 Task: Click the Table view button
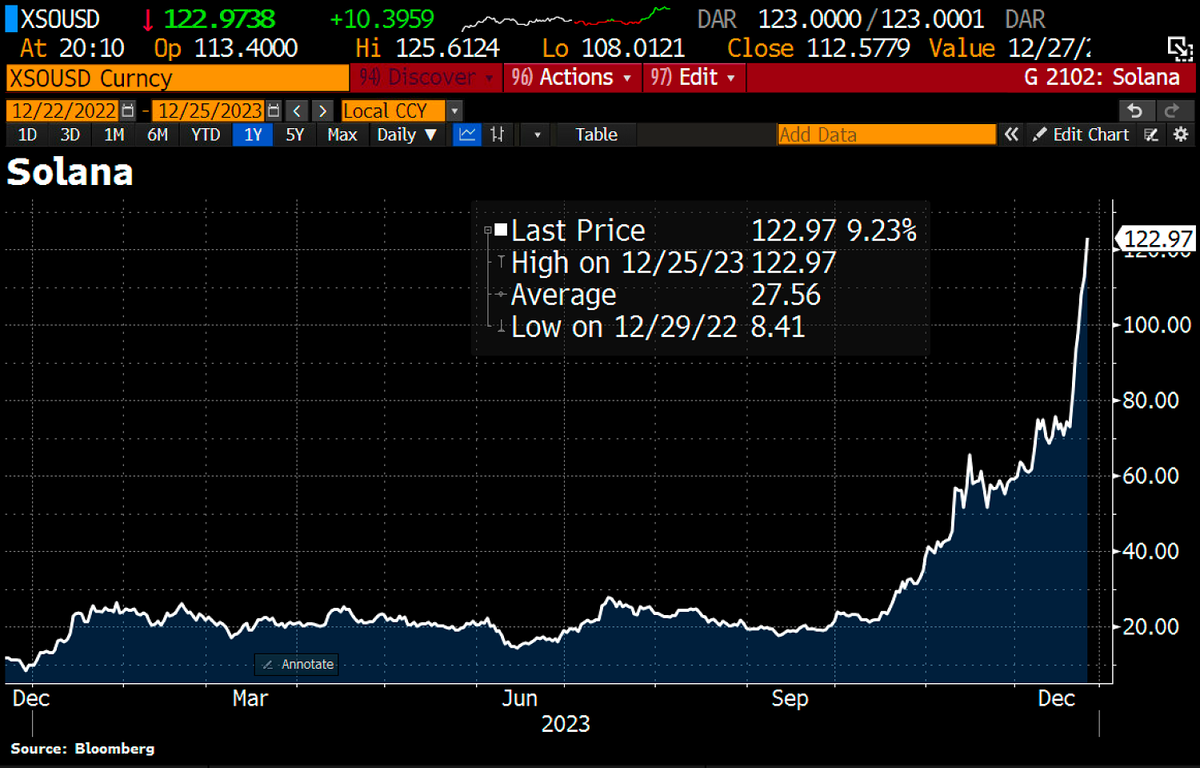tap(596, 135)
